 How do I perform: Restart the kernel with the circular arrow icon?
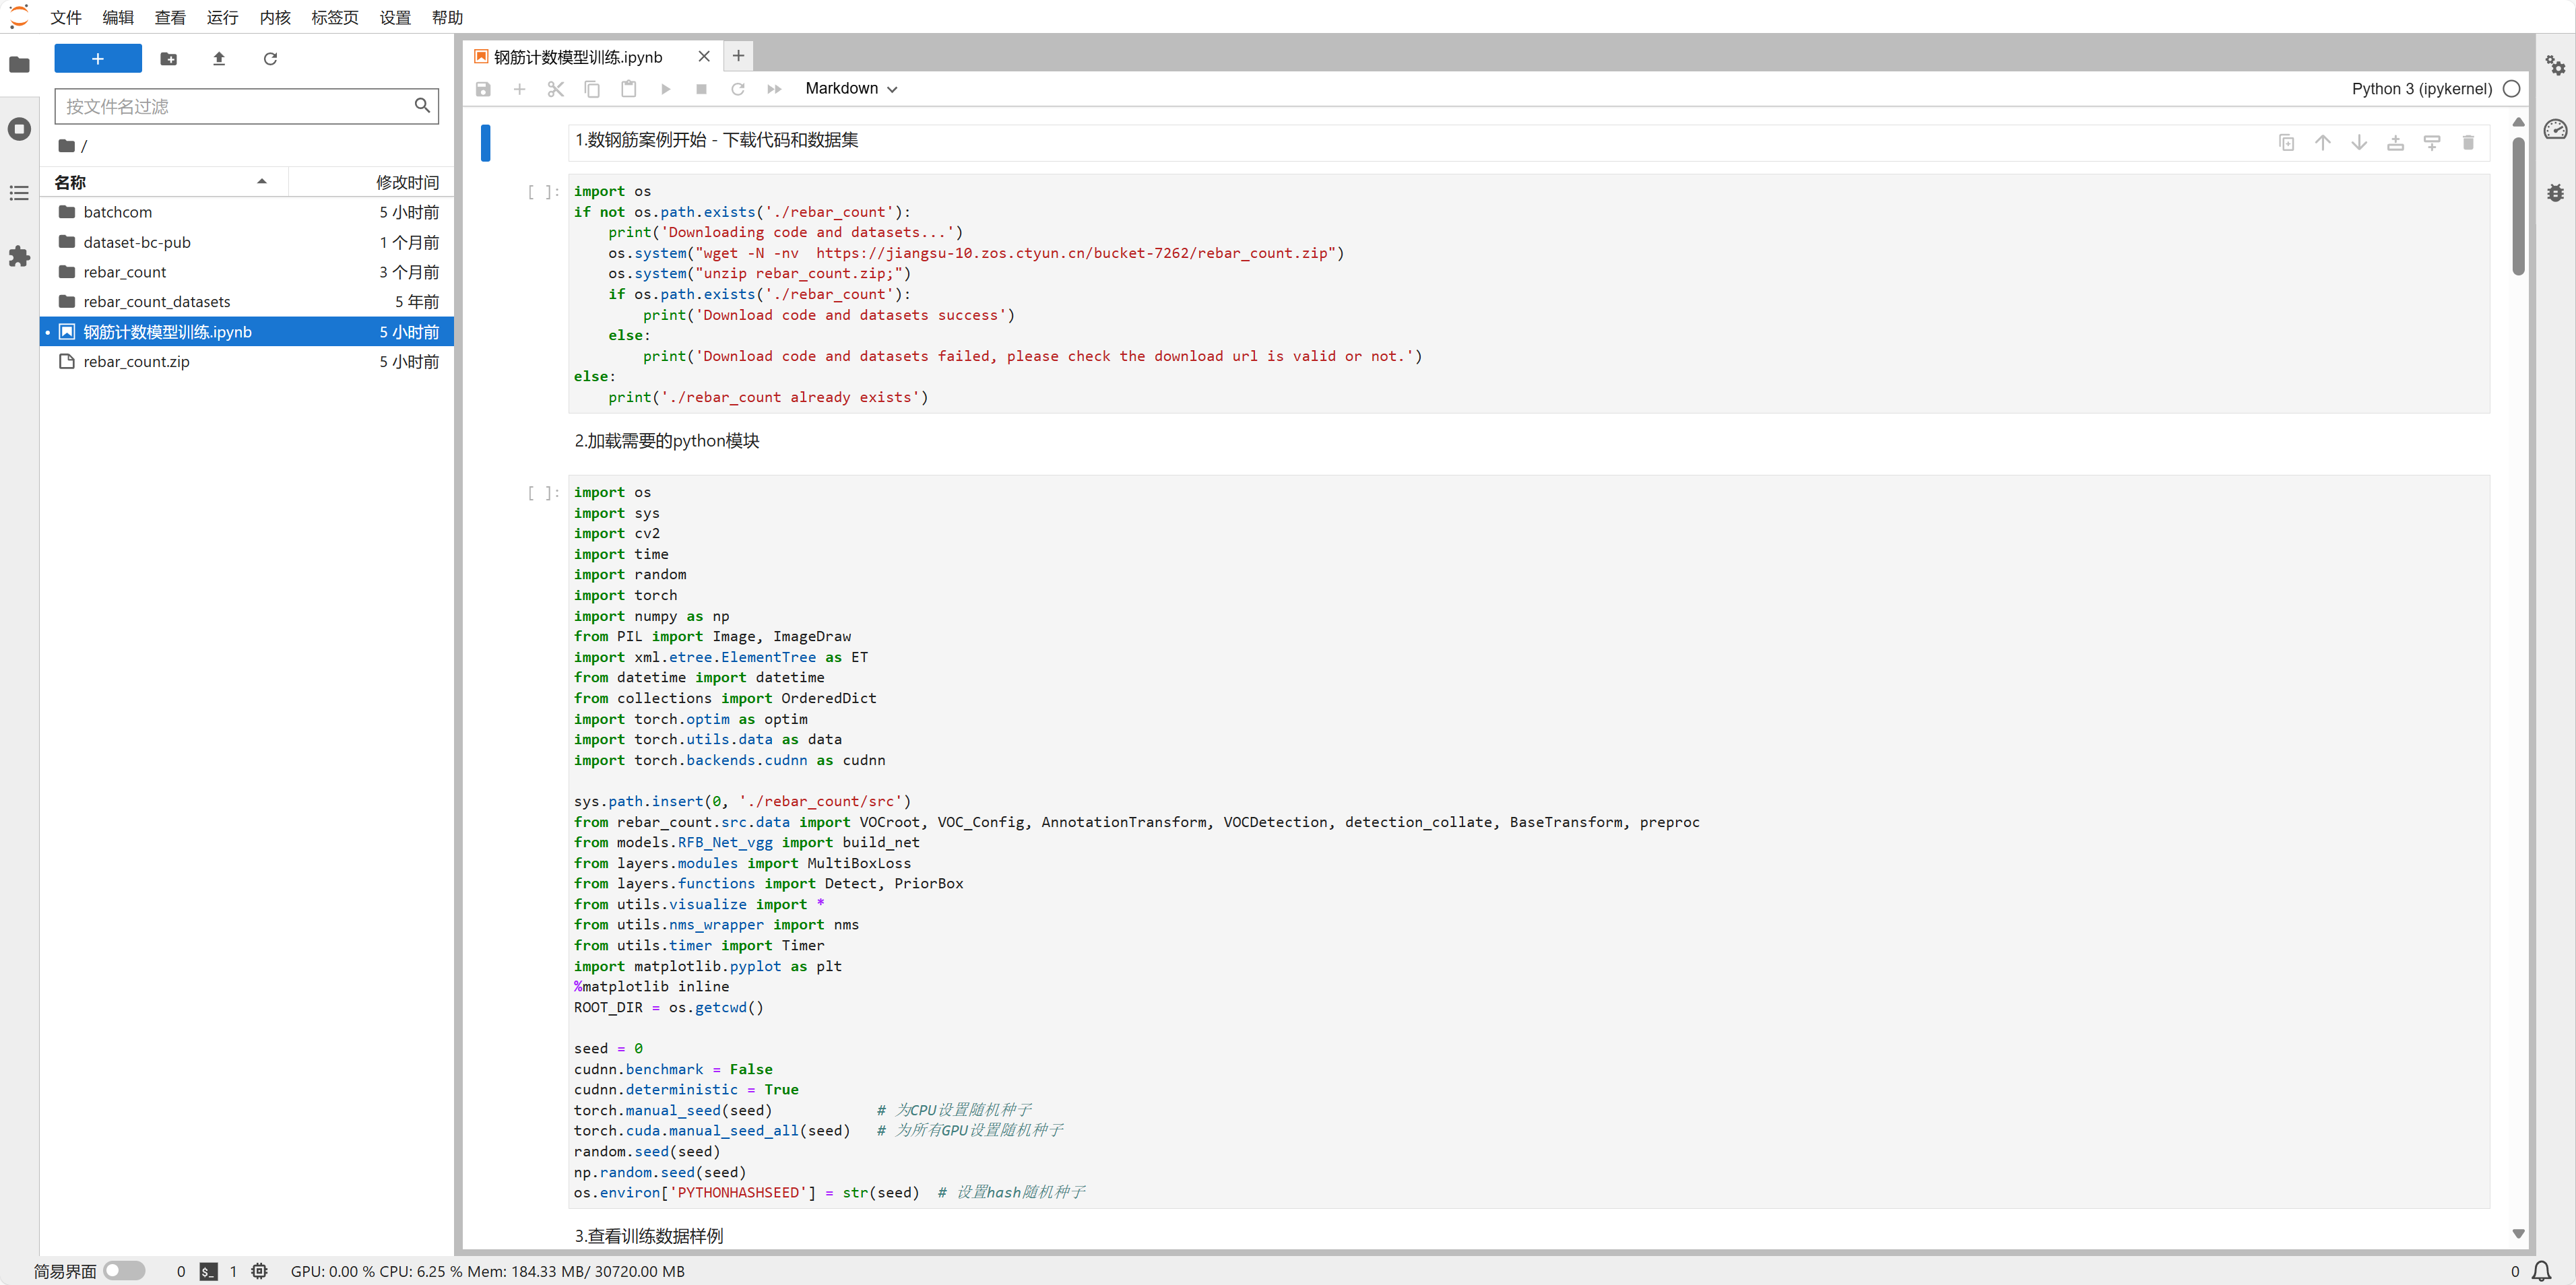[737, 89]
